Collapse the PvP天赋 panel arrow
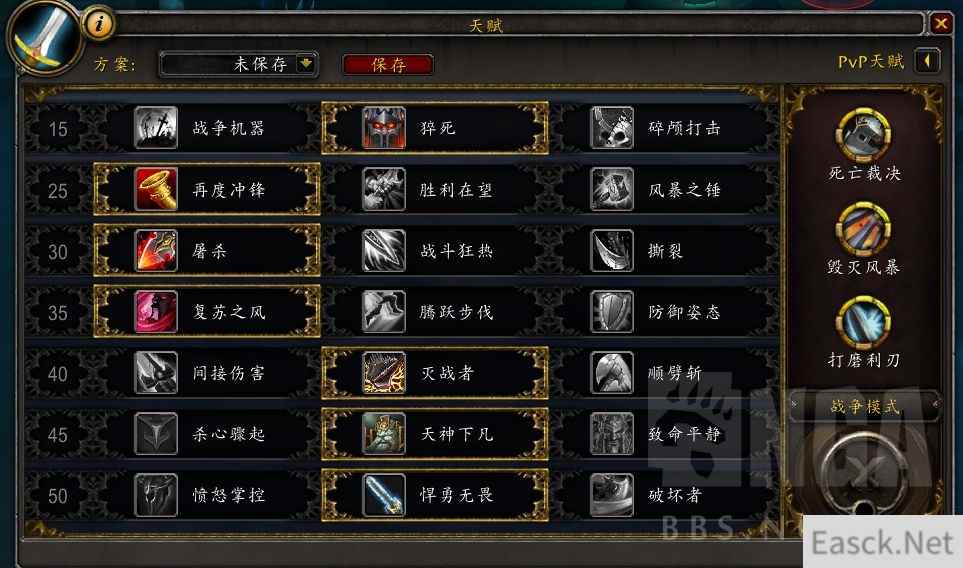Image resolution: width=963 pixels, height=568 pixels. 927,61
